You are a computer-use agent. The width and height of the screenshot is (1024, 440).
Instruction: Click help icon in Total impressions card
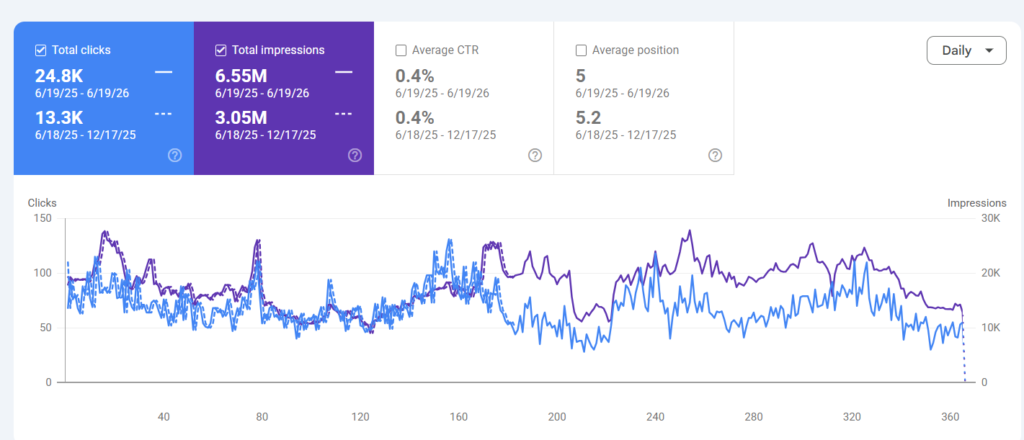[355, 155]
